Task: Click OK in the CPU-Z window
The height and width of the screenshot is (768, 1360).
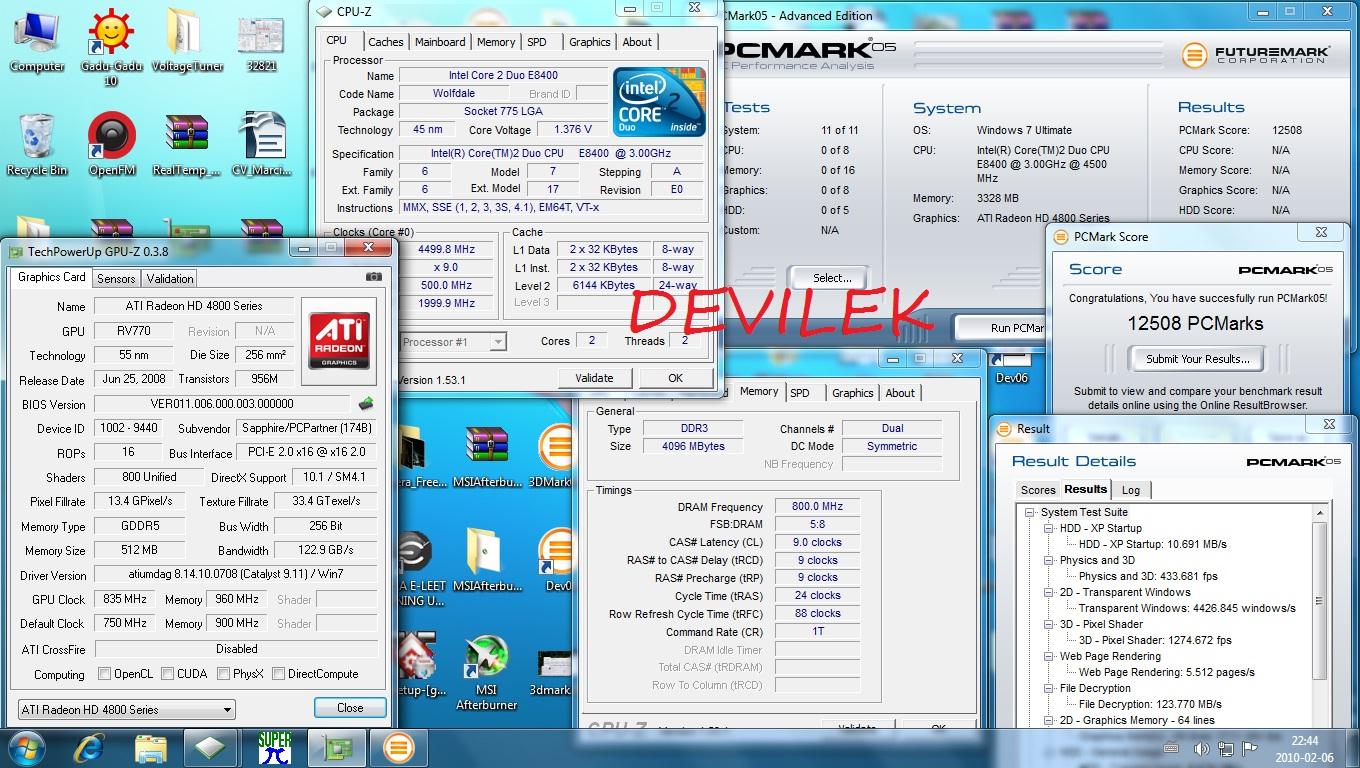Action: 675,378
